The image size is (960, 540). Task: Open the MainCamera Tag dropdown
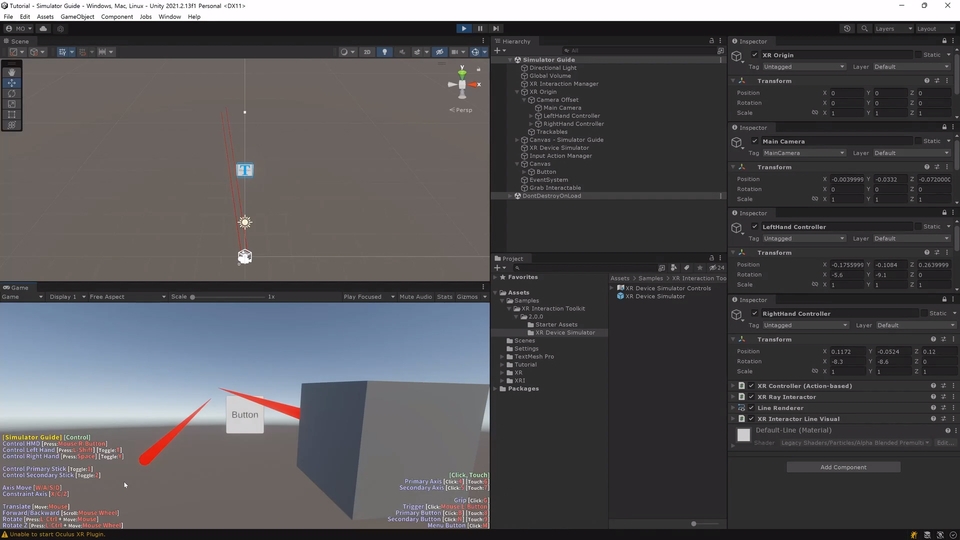pos(804,153)
